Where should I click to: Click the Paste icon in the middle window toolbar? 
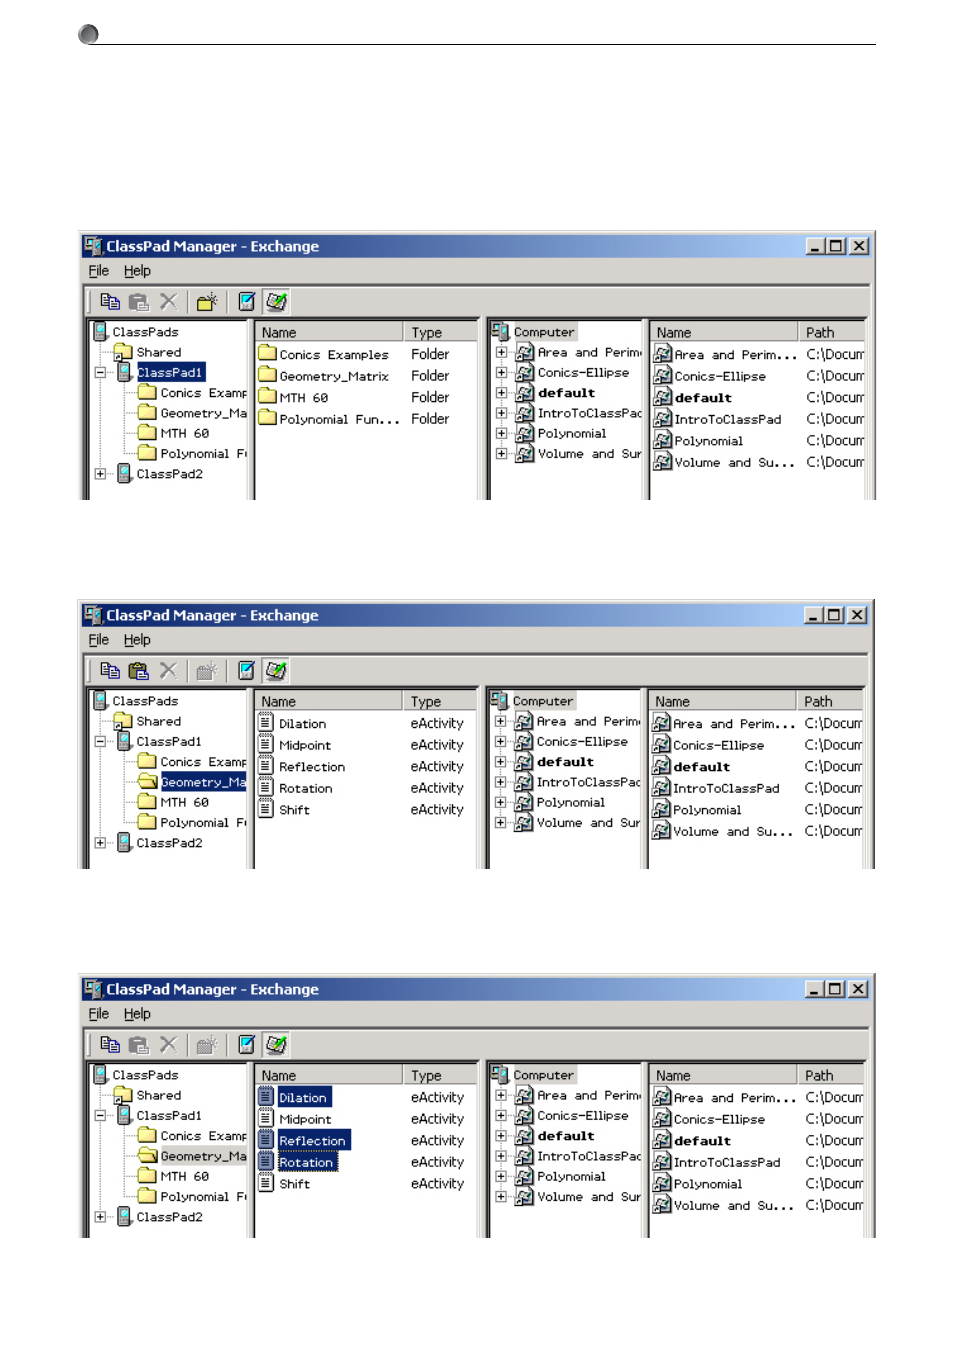pyautogui.click(x=139, y=670)
